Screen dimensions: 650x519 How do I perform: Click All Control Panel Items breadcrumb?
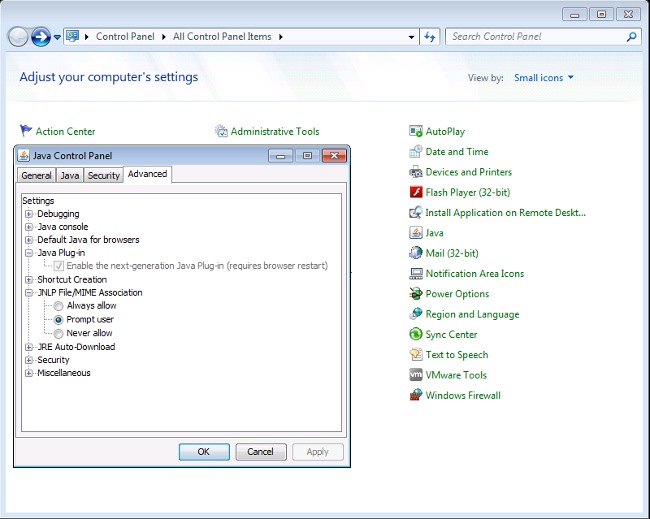pos(222,36)
